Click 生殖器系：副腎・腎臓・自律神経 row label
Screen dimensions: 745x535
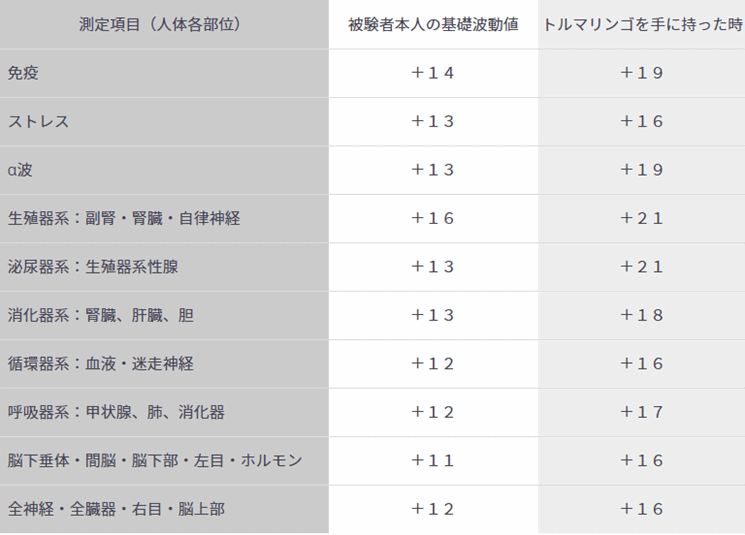tap(124, 219)
